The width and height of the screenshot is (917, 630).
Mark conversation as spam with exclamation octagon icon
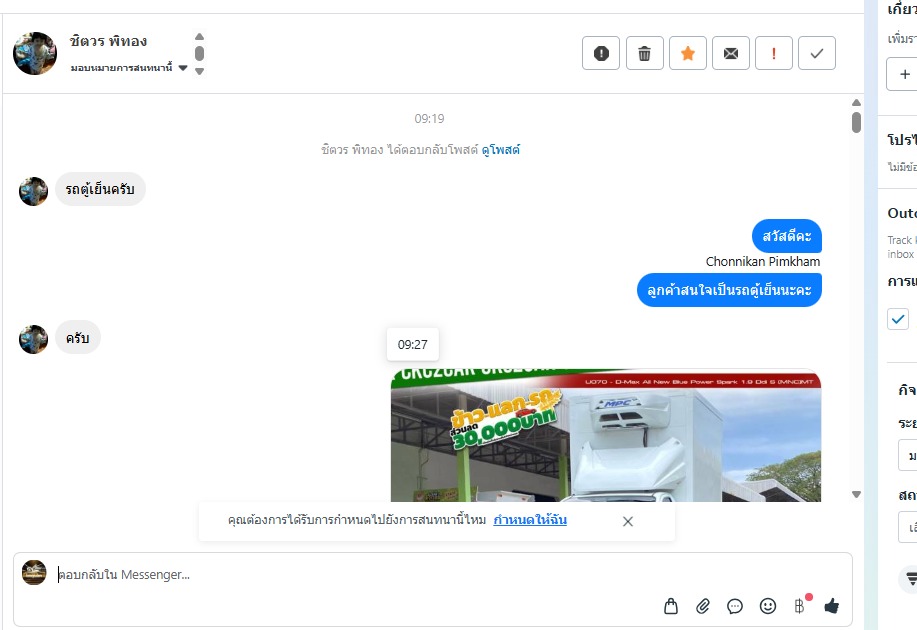point(601,53)
